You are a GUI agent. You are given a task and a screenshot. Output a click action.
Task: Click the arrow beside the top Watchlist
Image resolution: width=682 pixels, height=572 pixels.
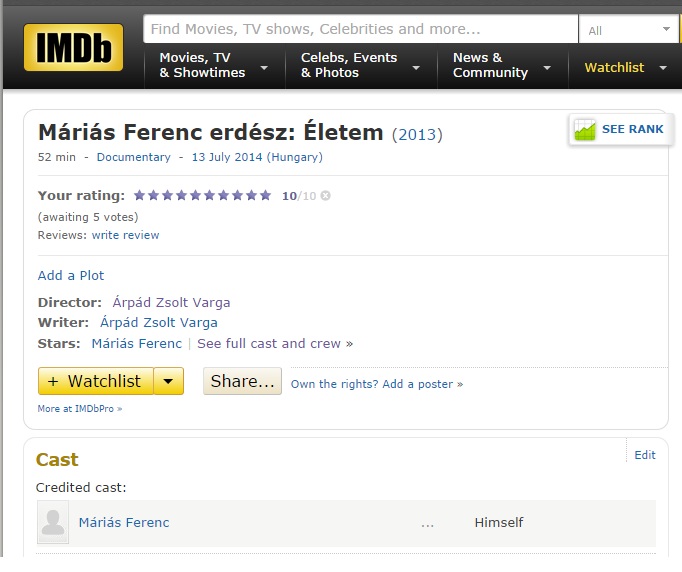[x=663, y=68]
